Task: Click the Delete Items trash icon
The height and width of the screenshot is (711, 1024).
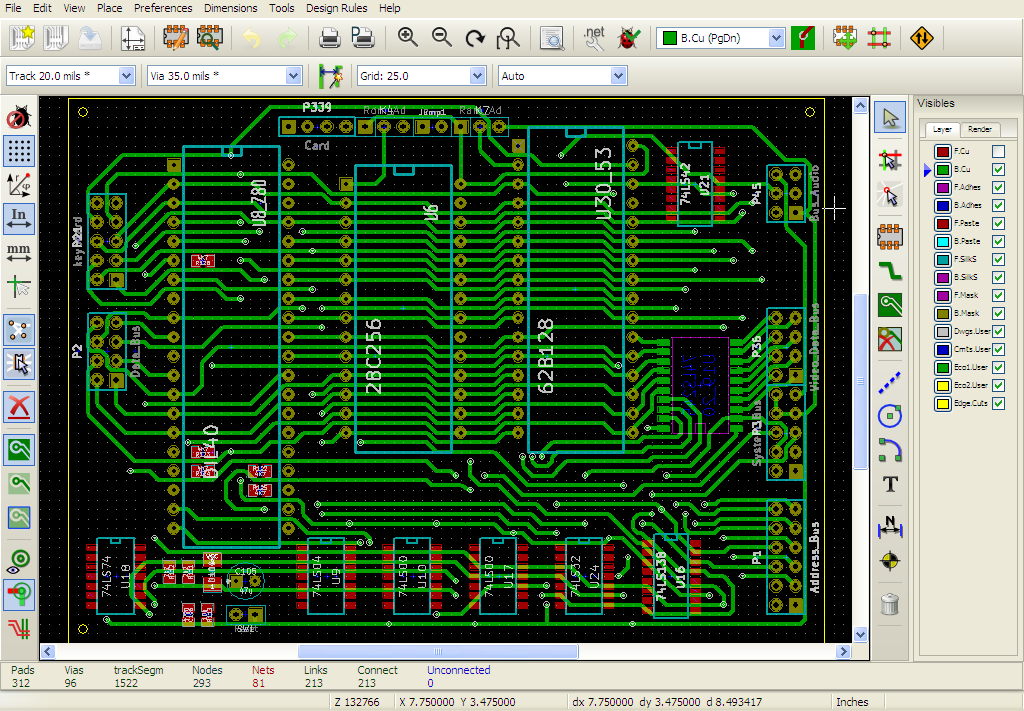Action: pyautogui.click(x=889, y=603)
